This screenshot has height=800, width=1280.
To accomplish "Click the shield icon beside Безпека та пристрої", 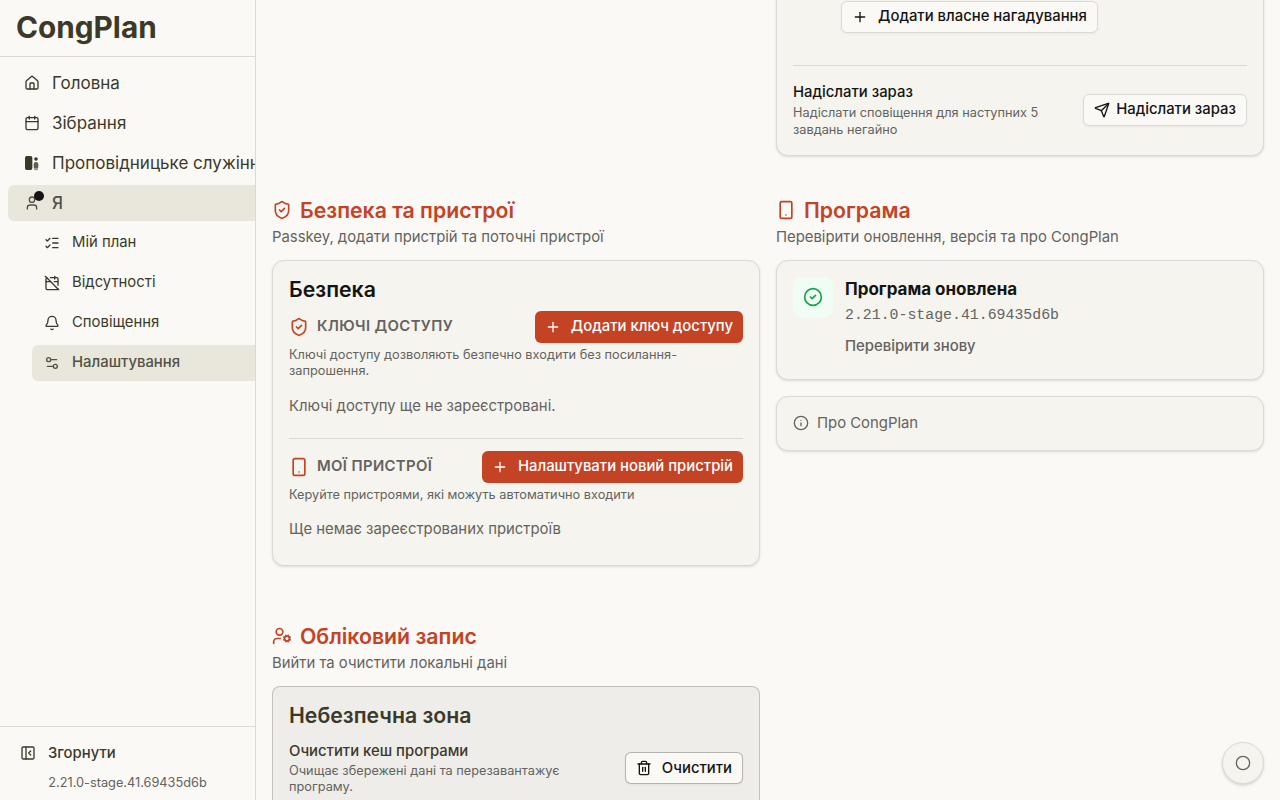I will tap(282, 211).
